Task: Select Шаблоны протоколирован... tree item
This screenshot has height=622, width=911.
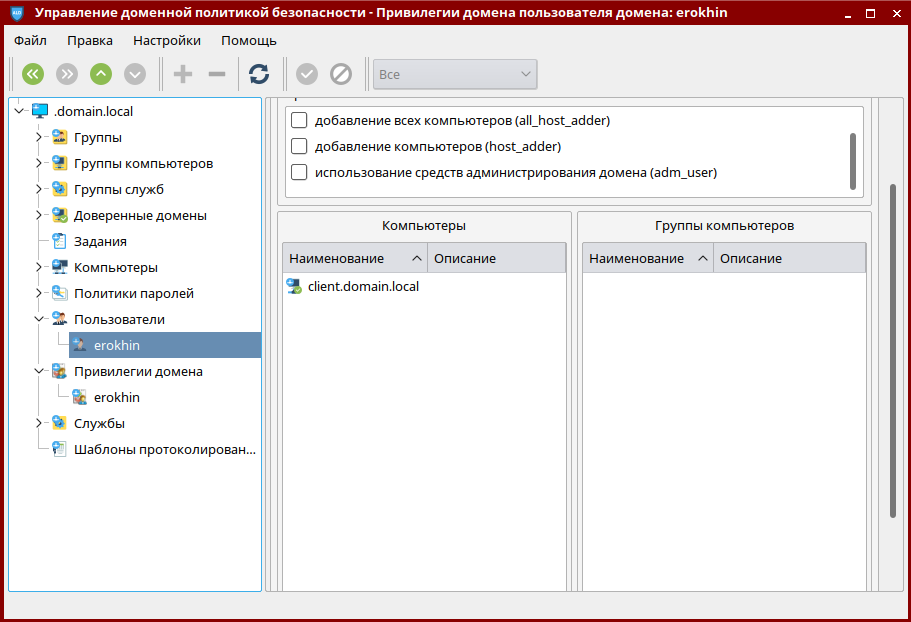Action: pyautogui.click(x=164, y=449)
